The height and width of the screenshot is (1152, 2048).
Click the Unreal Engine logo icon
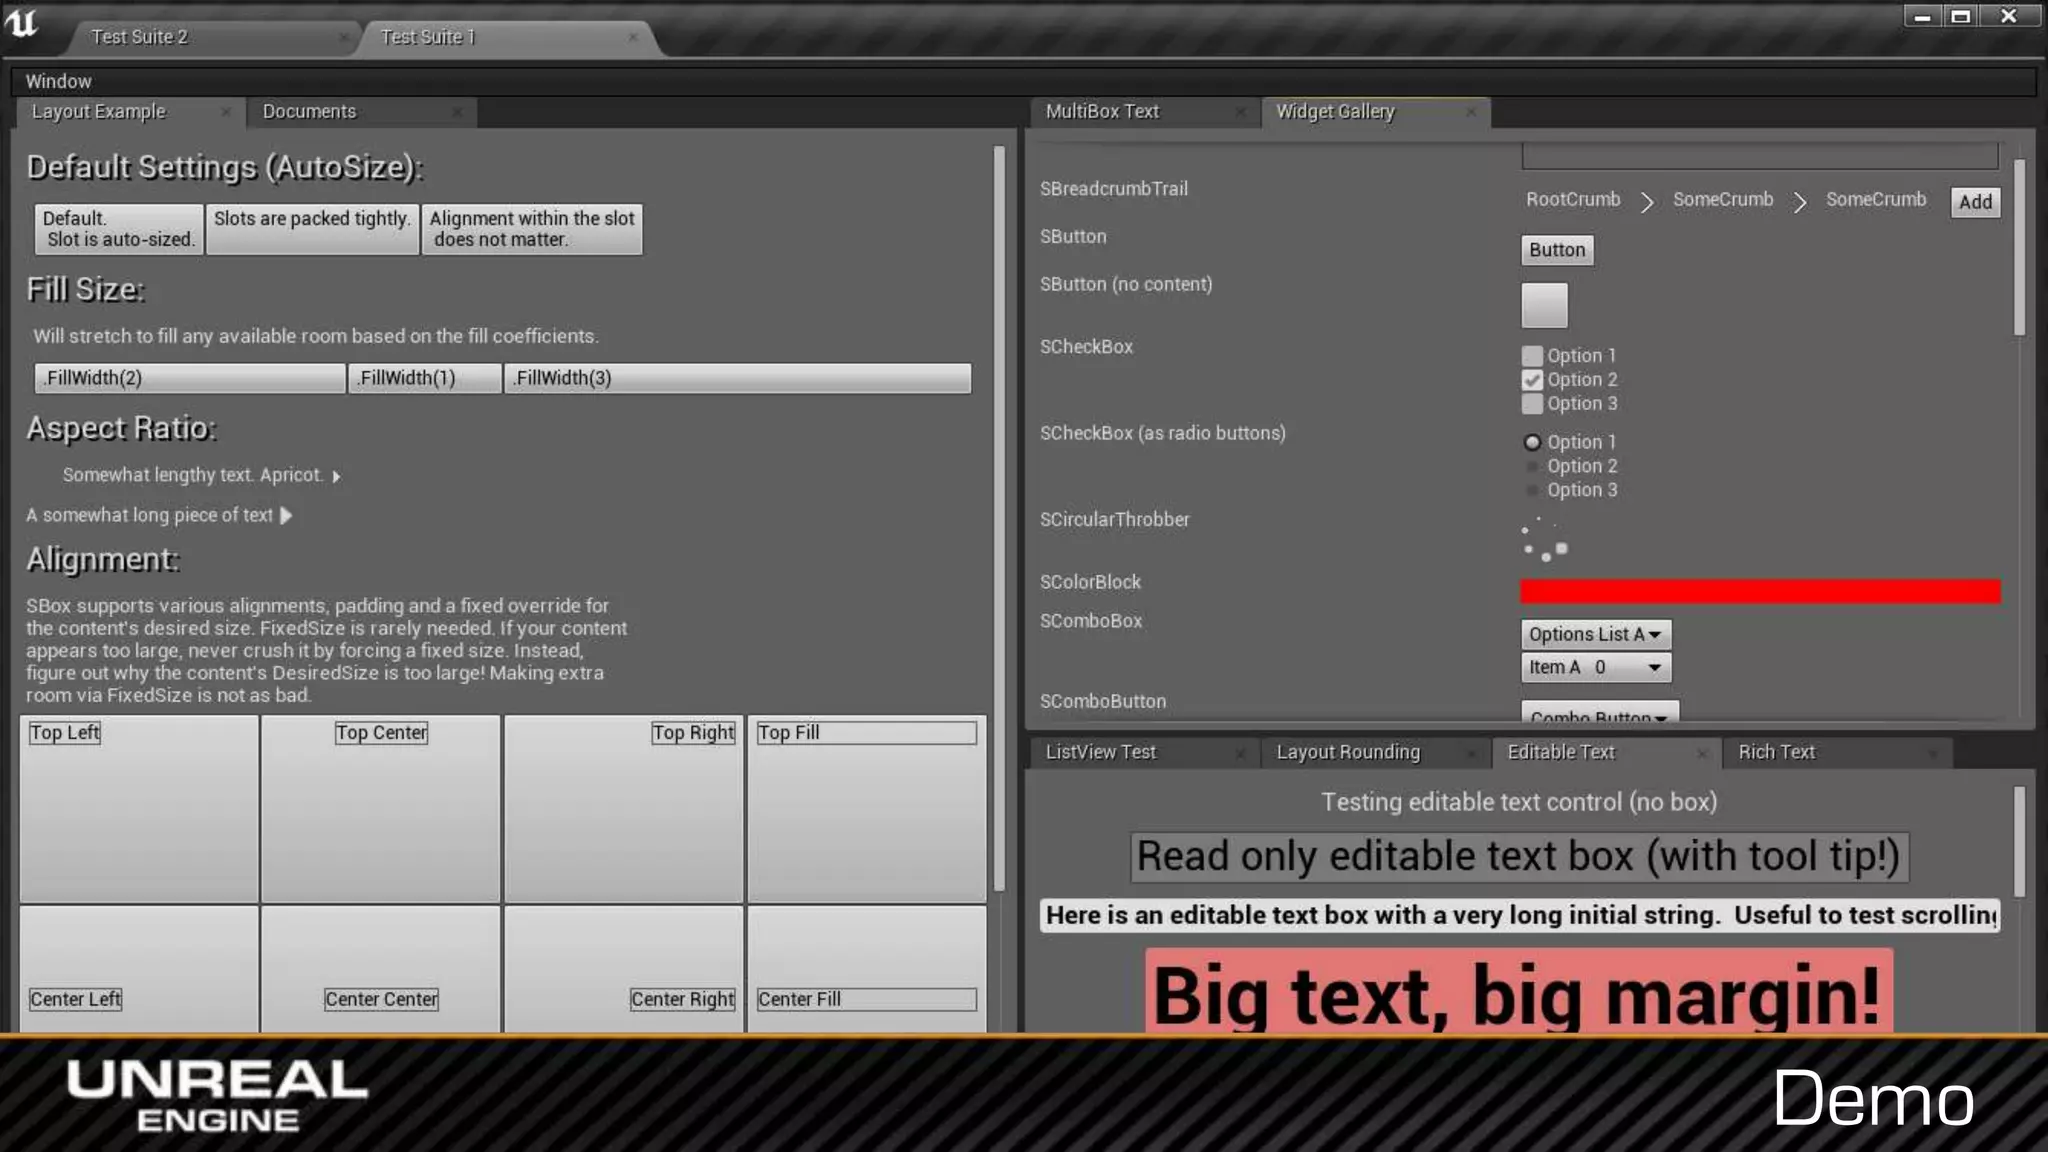[22, 22]
